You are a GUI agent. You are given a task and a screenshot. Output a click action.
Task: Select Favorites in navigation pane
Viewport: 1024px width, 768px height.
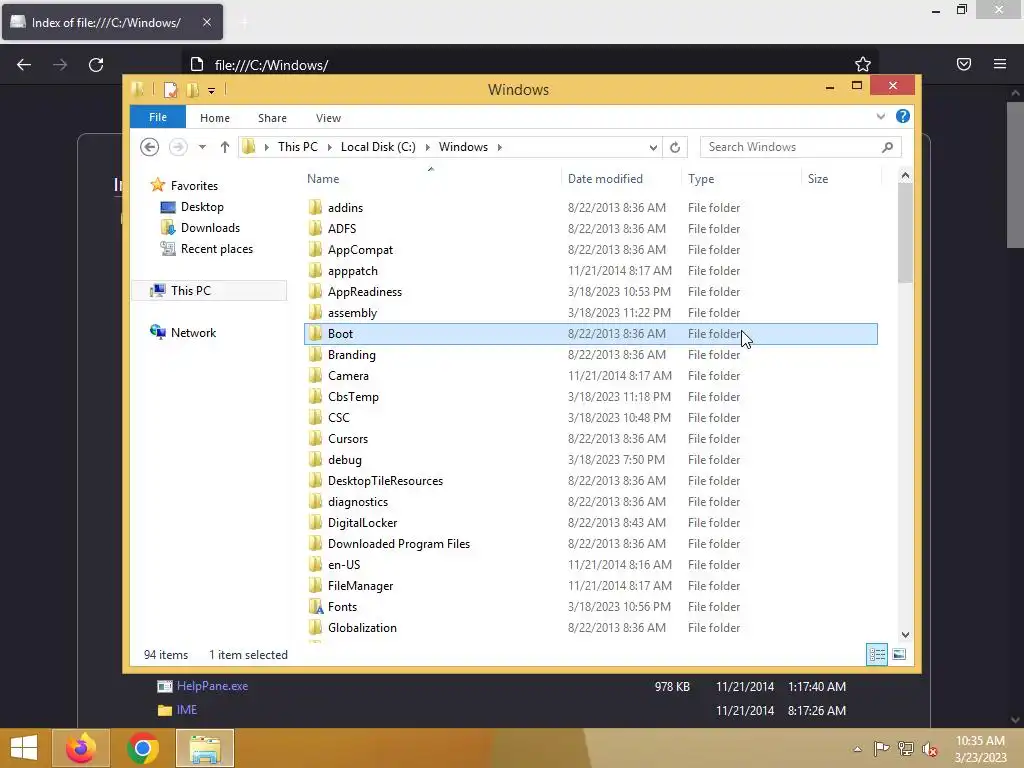pos(194,185)
